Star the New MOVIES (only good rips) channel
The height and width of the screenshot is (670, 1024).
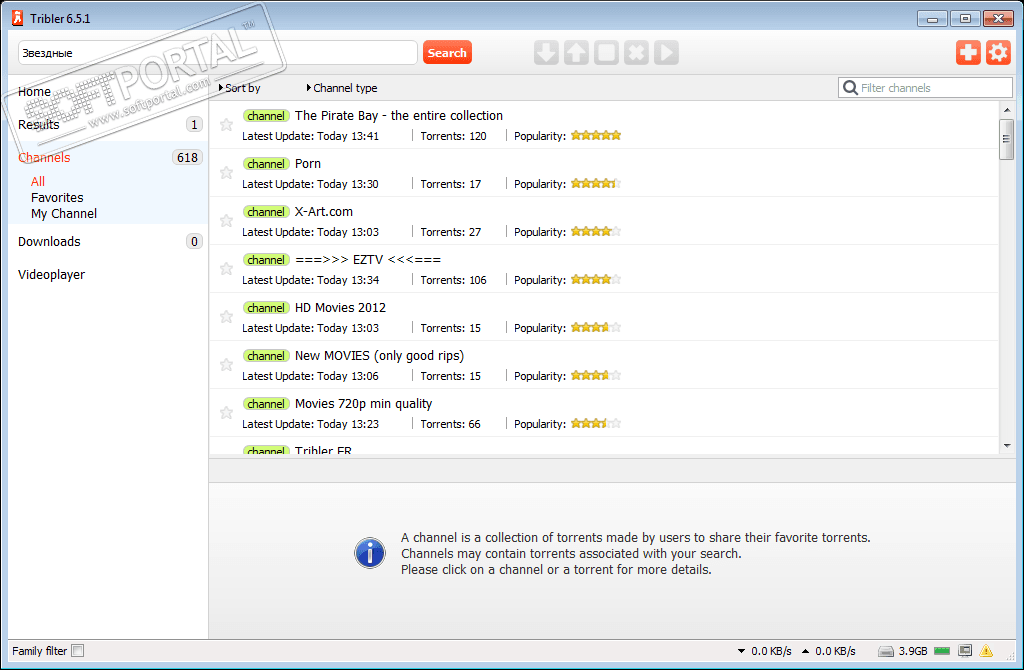click(226, 364)
